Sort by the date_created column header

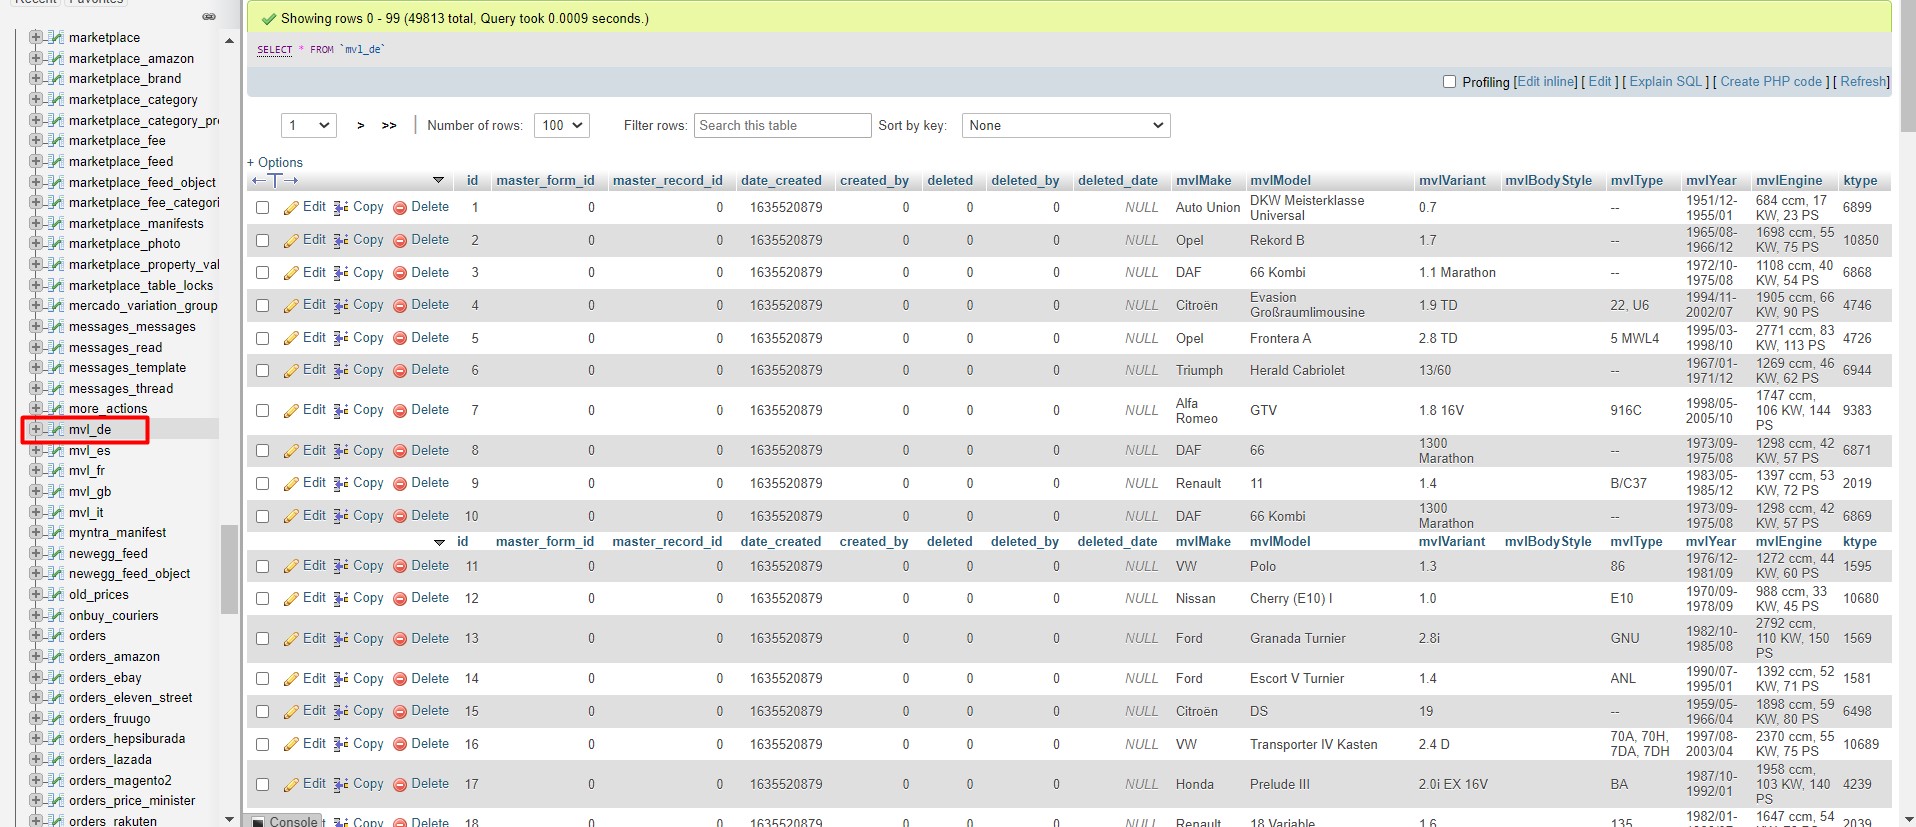(781, 181)
